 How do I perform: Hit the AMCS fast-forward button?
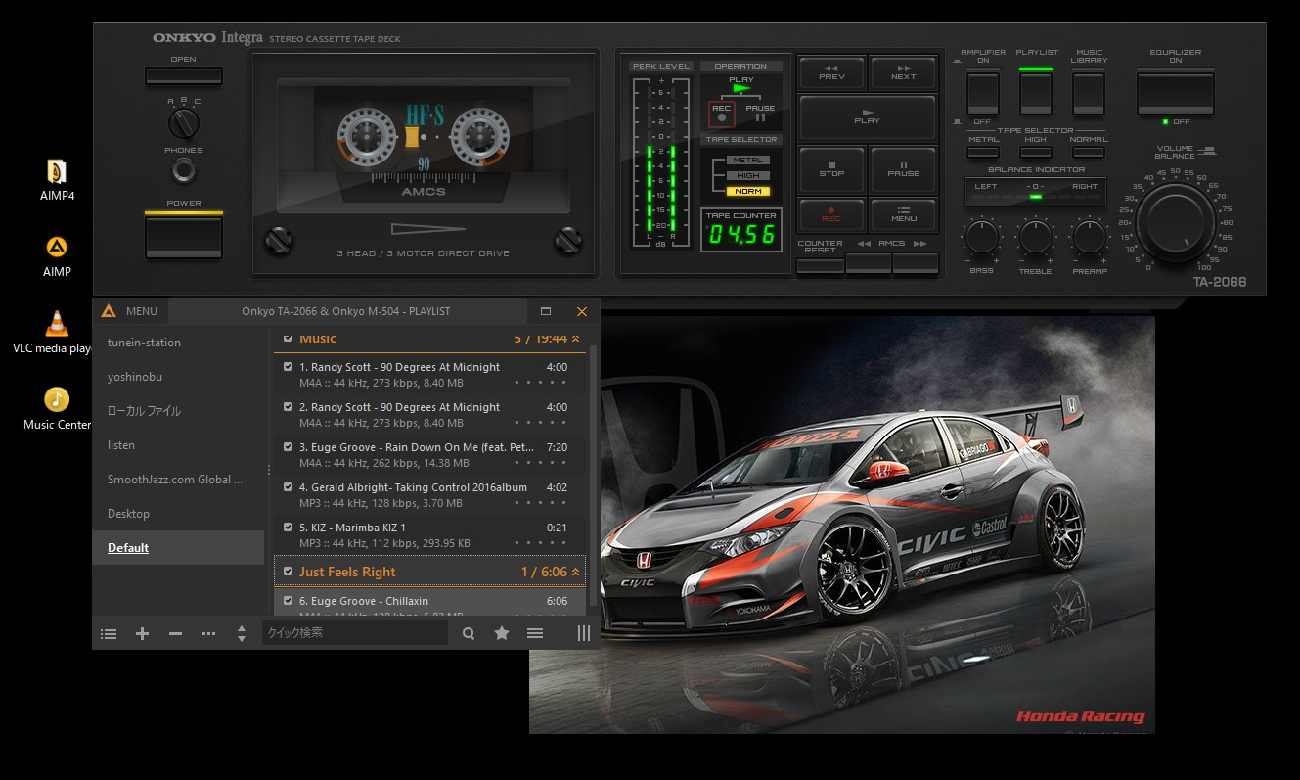pyautogui.click(x=915, y=264)
